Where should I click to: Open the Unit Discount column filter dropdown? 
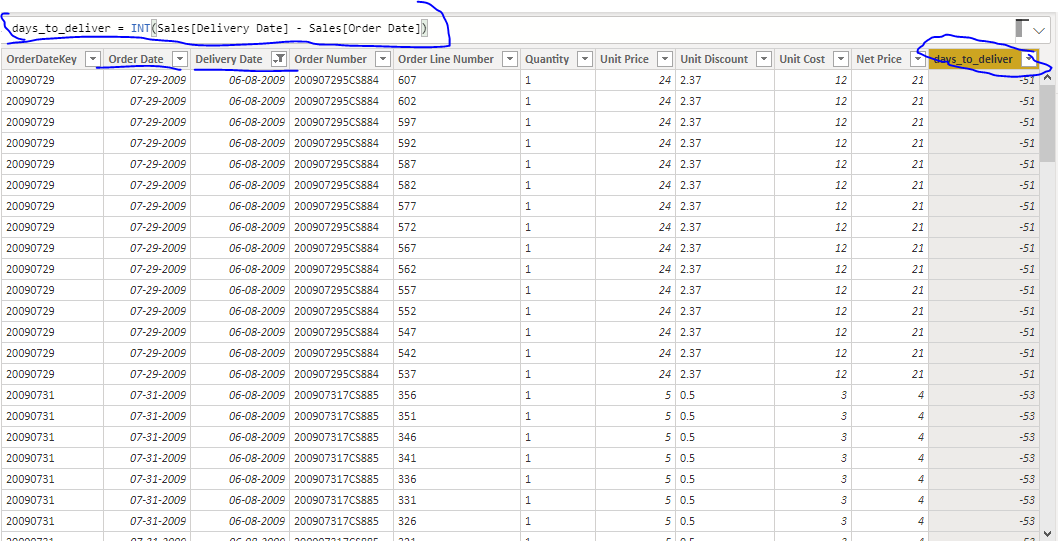pyautogui.click(x=764, y=59)
